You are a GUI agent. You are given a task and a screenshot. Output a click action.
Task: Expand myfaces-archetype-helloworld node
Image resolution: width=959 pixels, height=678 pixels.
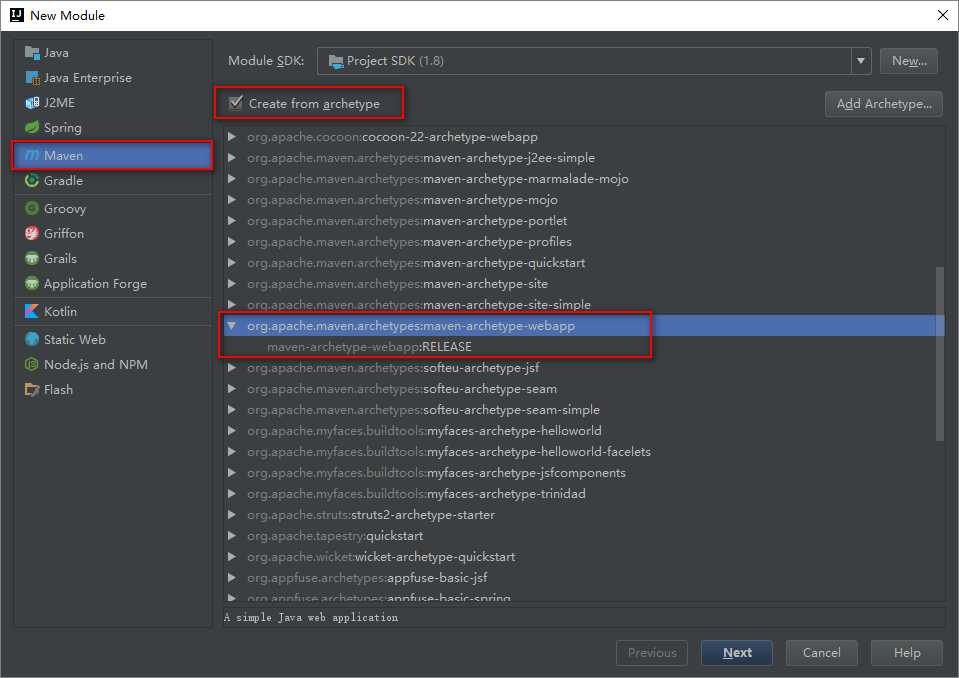point(232,430)
